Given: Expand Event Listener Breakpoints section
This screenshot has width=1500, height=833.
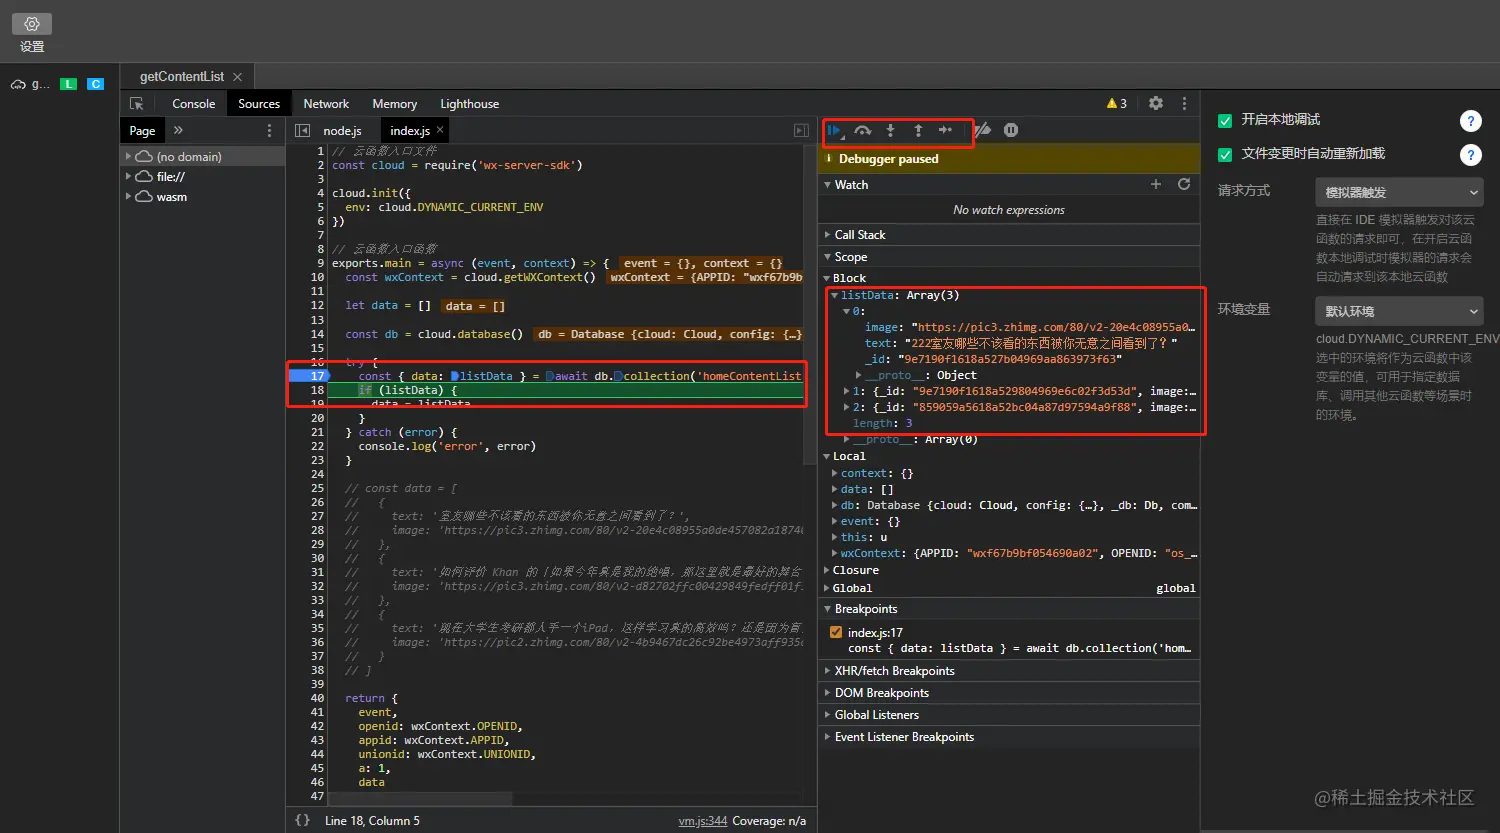Looking at the screenshot, I should click(1009, 737).
